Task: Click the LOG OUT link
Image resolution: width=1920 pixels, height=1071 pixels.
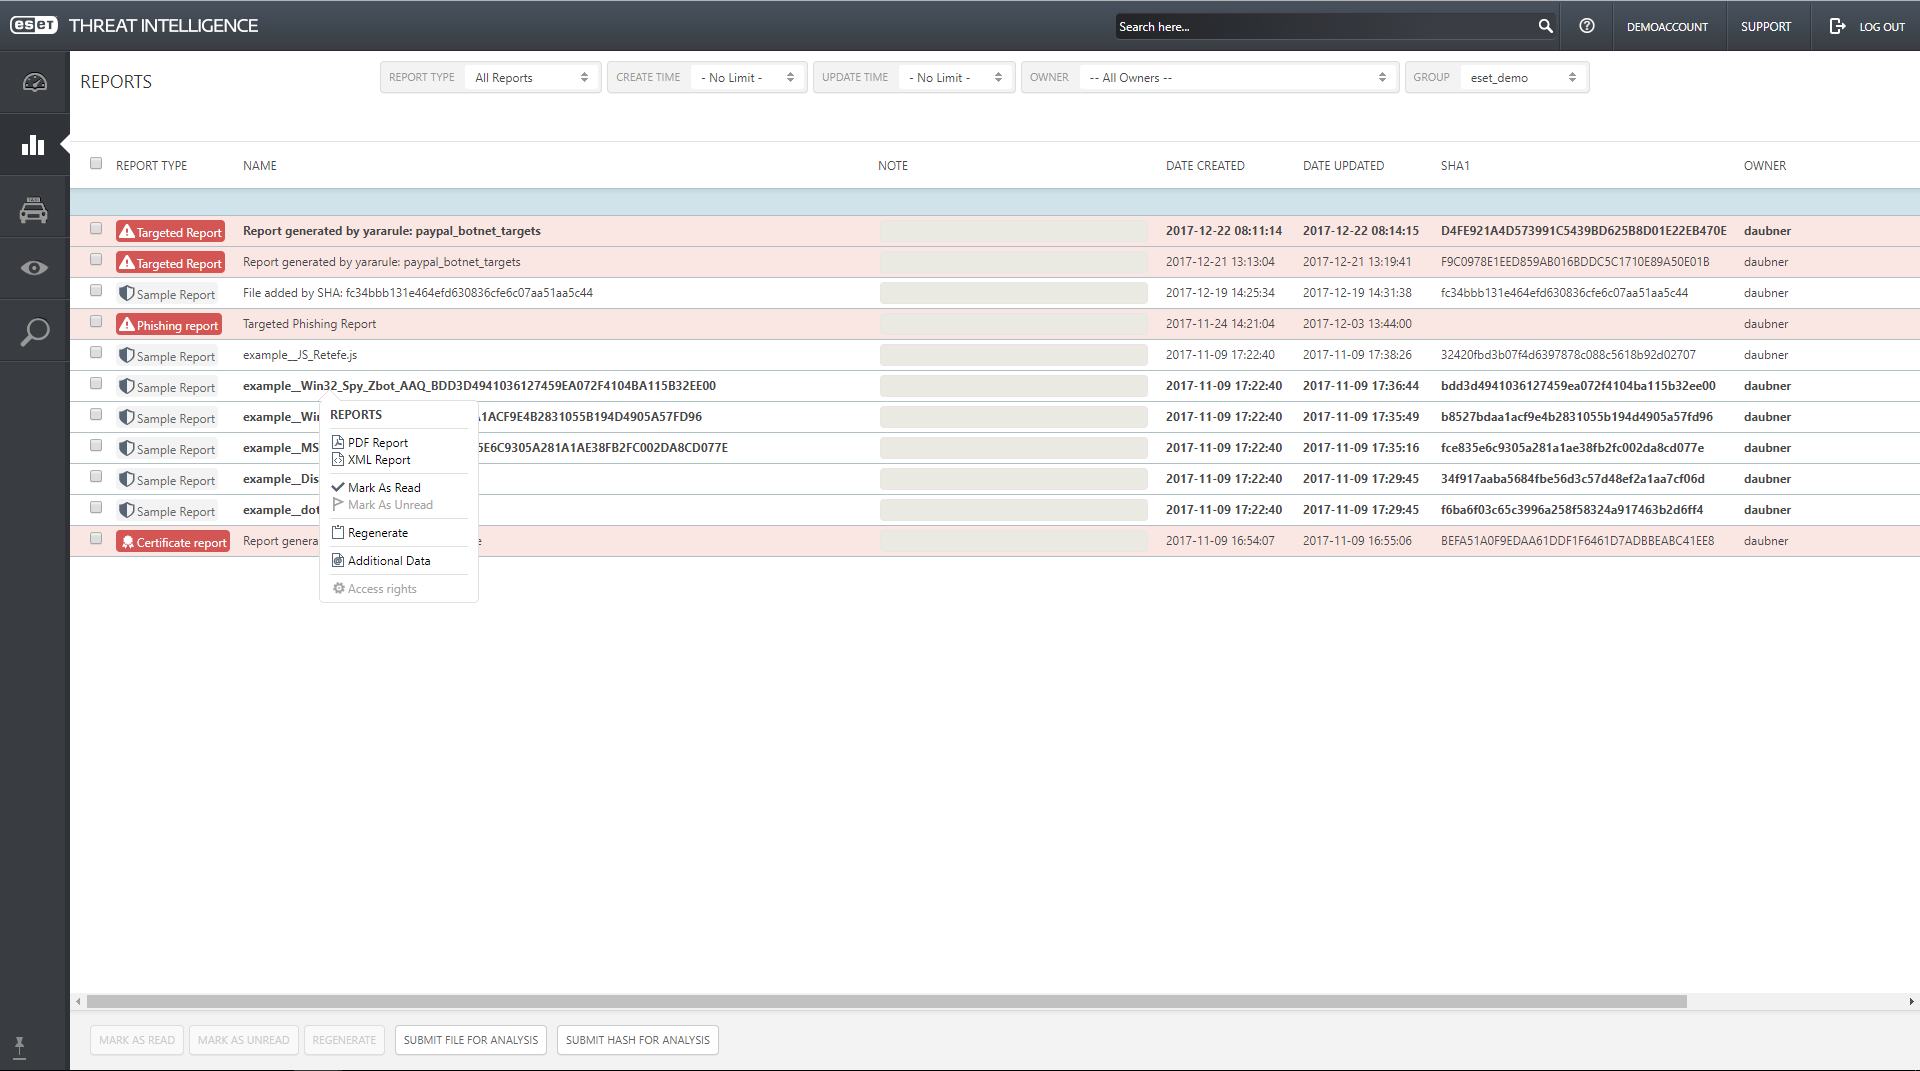Action: (x=1867, y=27)
